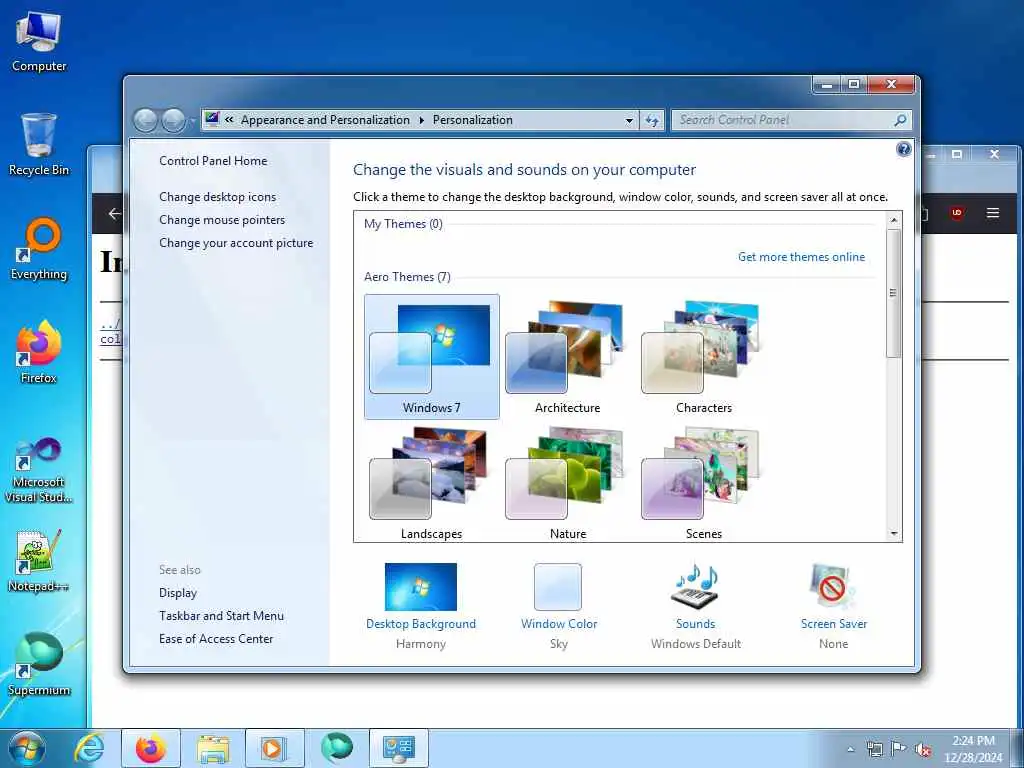The height and width of the screenshot is (768, 1024).
Task: Open Change mouse pointers
Action: tap(222, 219)
